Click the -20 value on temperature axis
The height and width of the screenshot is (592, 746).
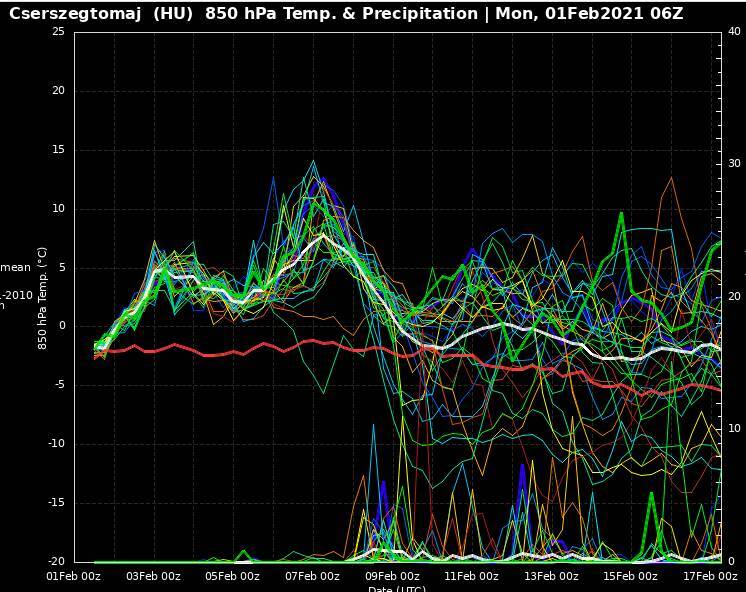55,561
